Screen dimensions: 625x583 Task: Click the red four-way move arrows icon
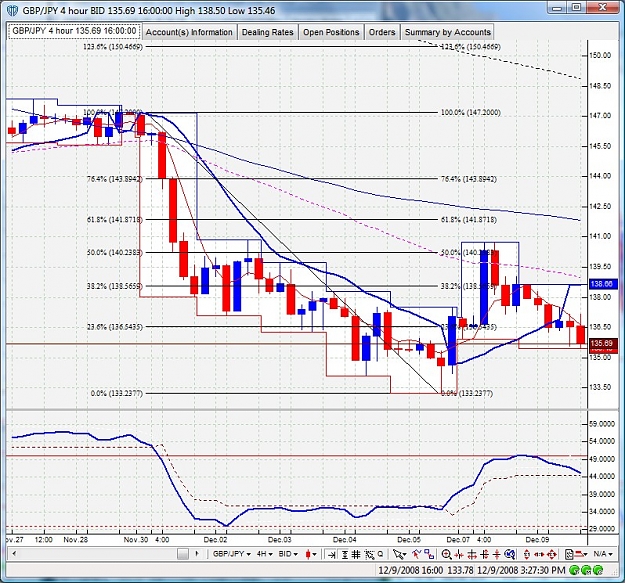pyautogui.click(x=552, y=554)
